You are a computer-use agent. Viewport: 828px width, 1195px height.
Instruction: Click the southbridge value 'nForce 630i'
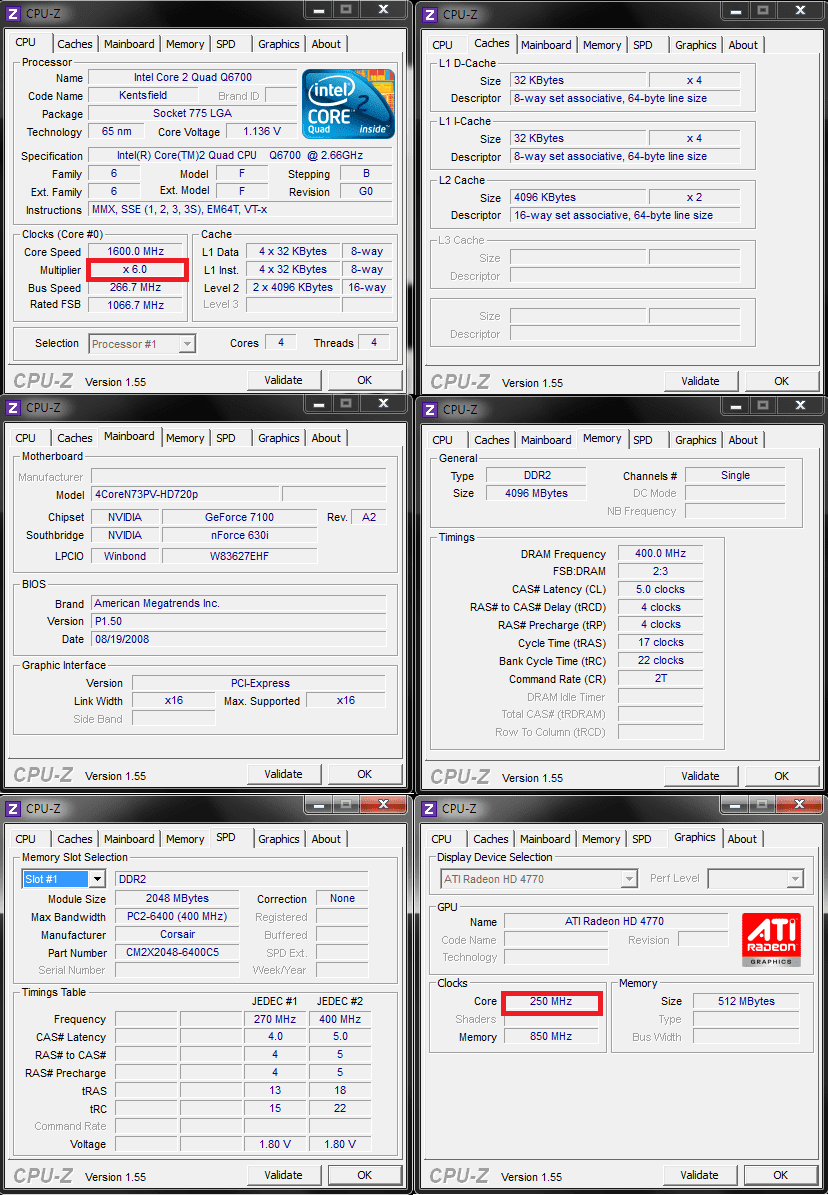[239, 536]
